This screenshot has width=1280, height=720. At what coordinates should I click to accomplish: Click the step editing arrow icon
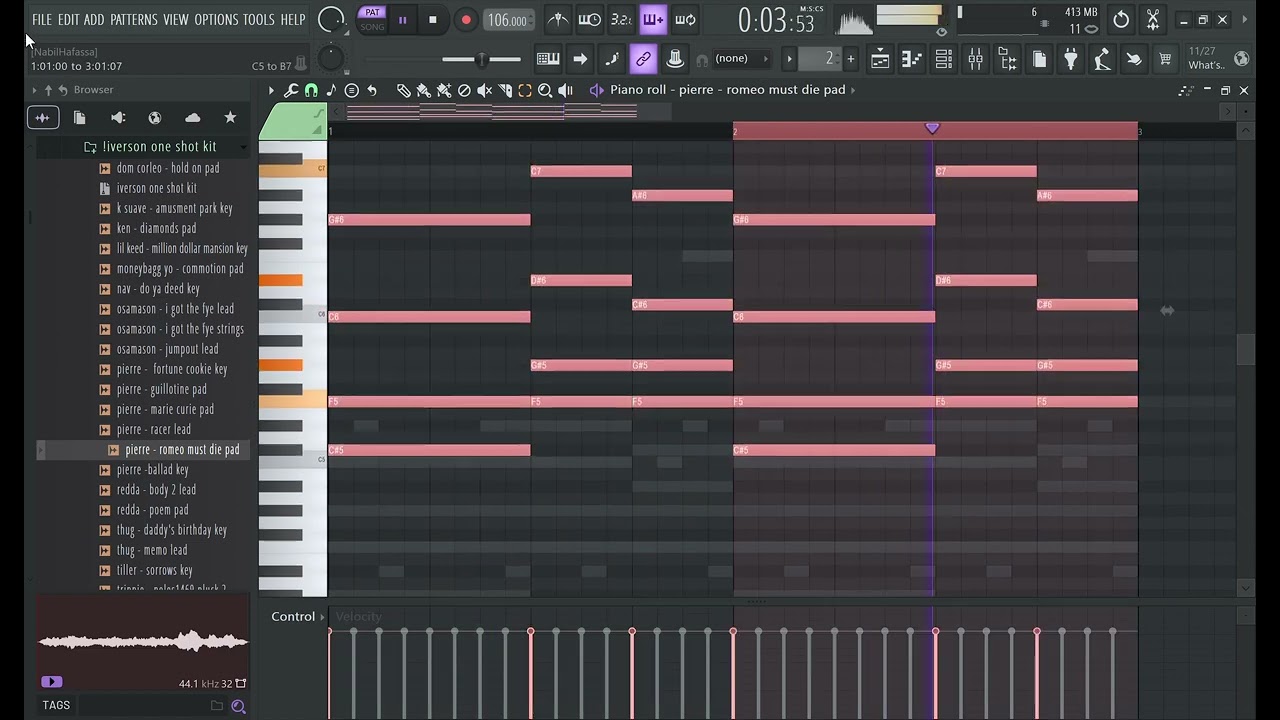click(580, 59)
